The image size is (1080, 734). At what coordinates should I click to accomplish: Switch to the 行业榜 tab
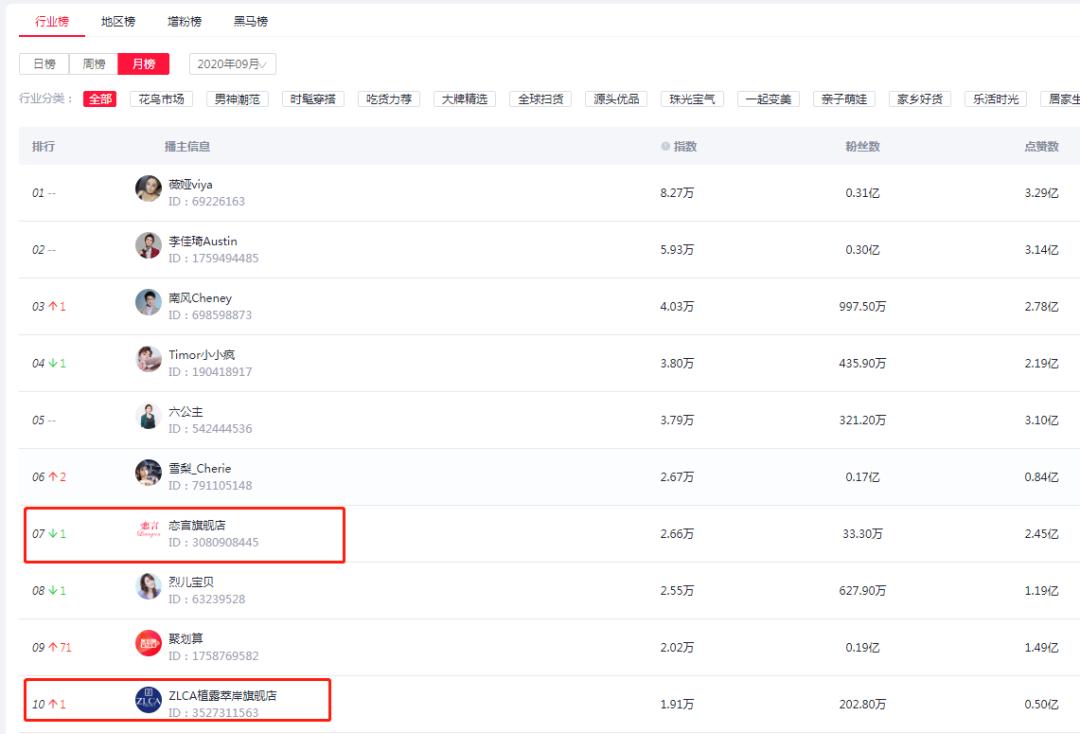coord(52,21)
